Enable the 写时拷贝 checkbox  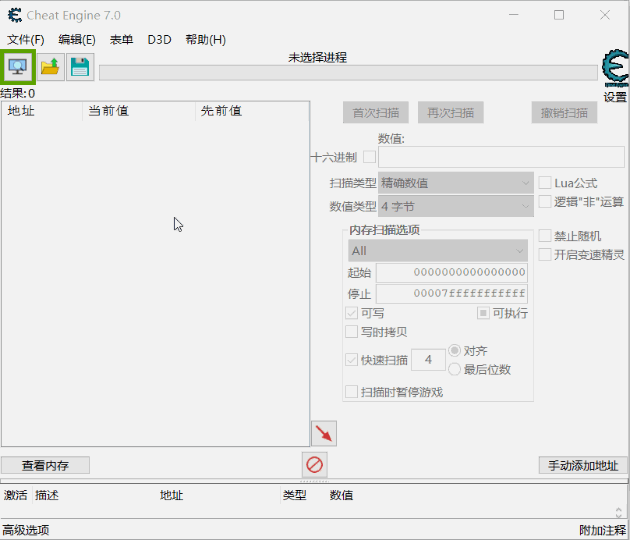click(x=352, y=332)
